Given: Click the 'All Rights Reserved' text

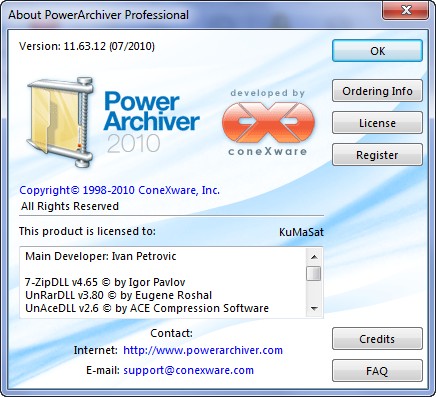Looking at the screenshot, I should click(70, 206).
